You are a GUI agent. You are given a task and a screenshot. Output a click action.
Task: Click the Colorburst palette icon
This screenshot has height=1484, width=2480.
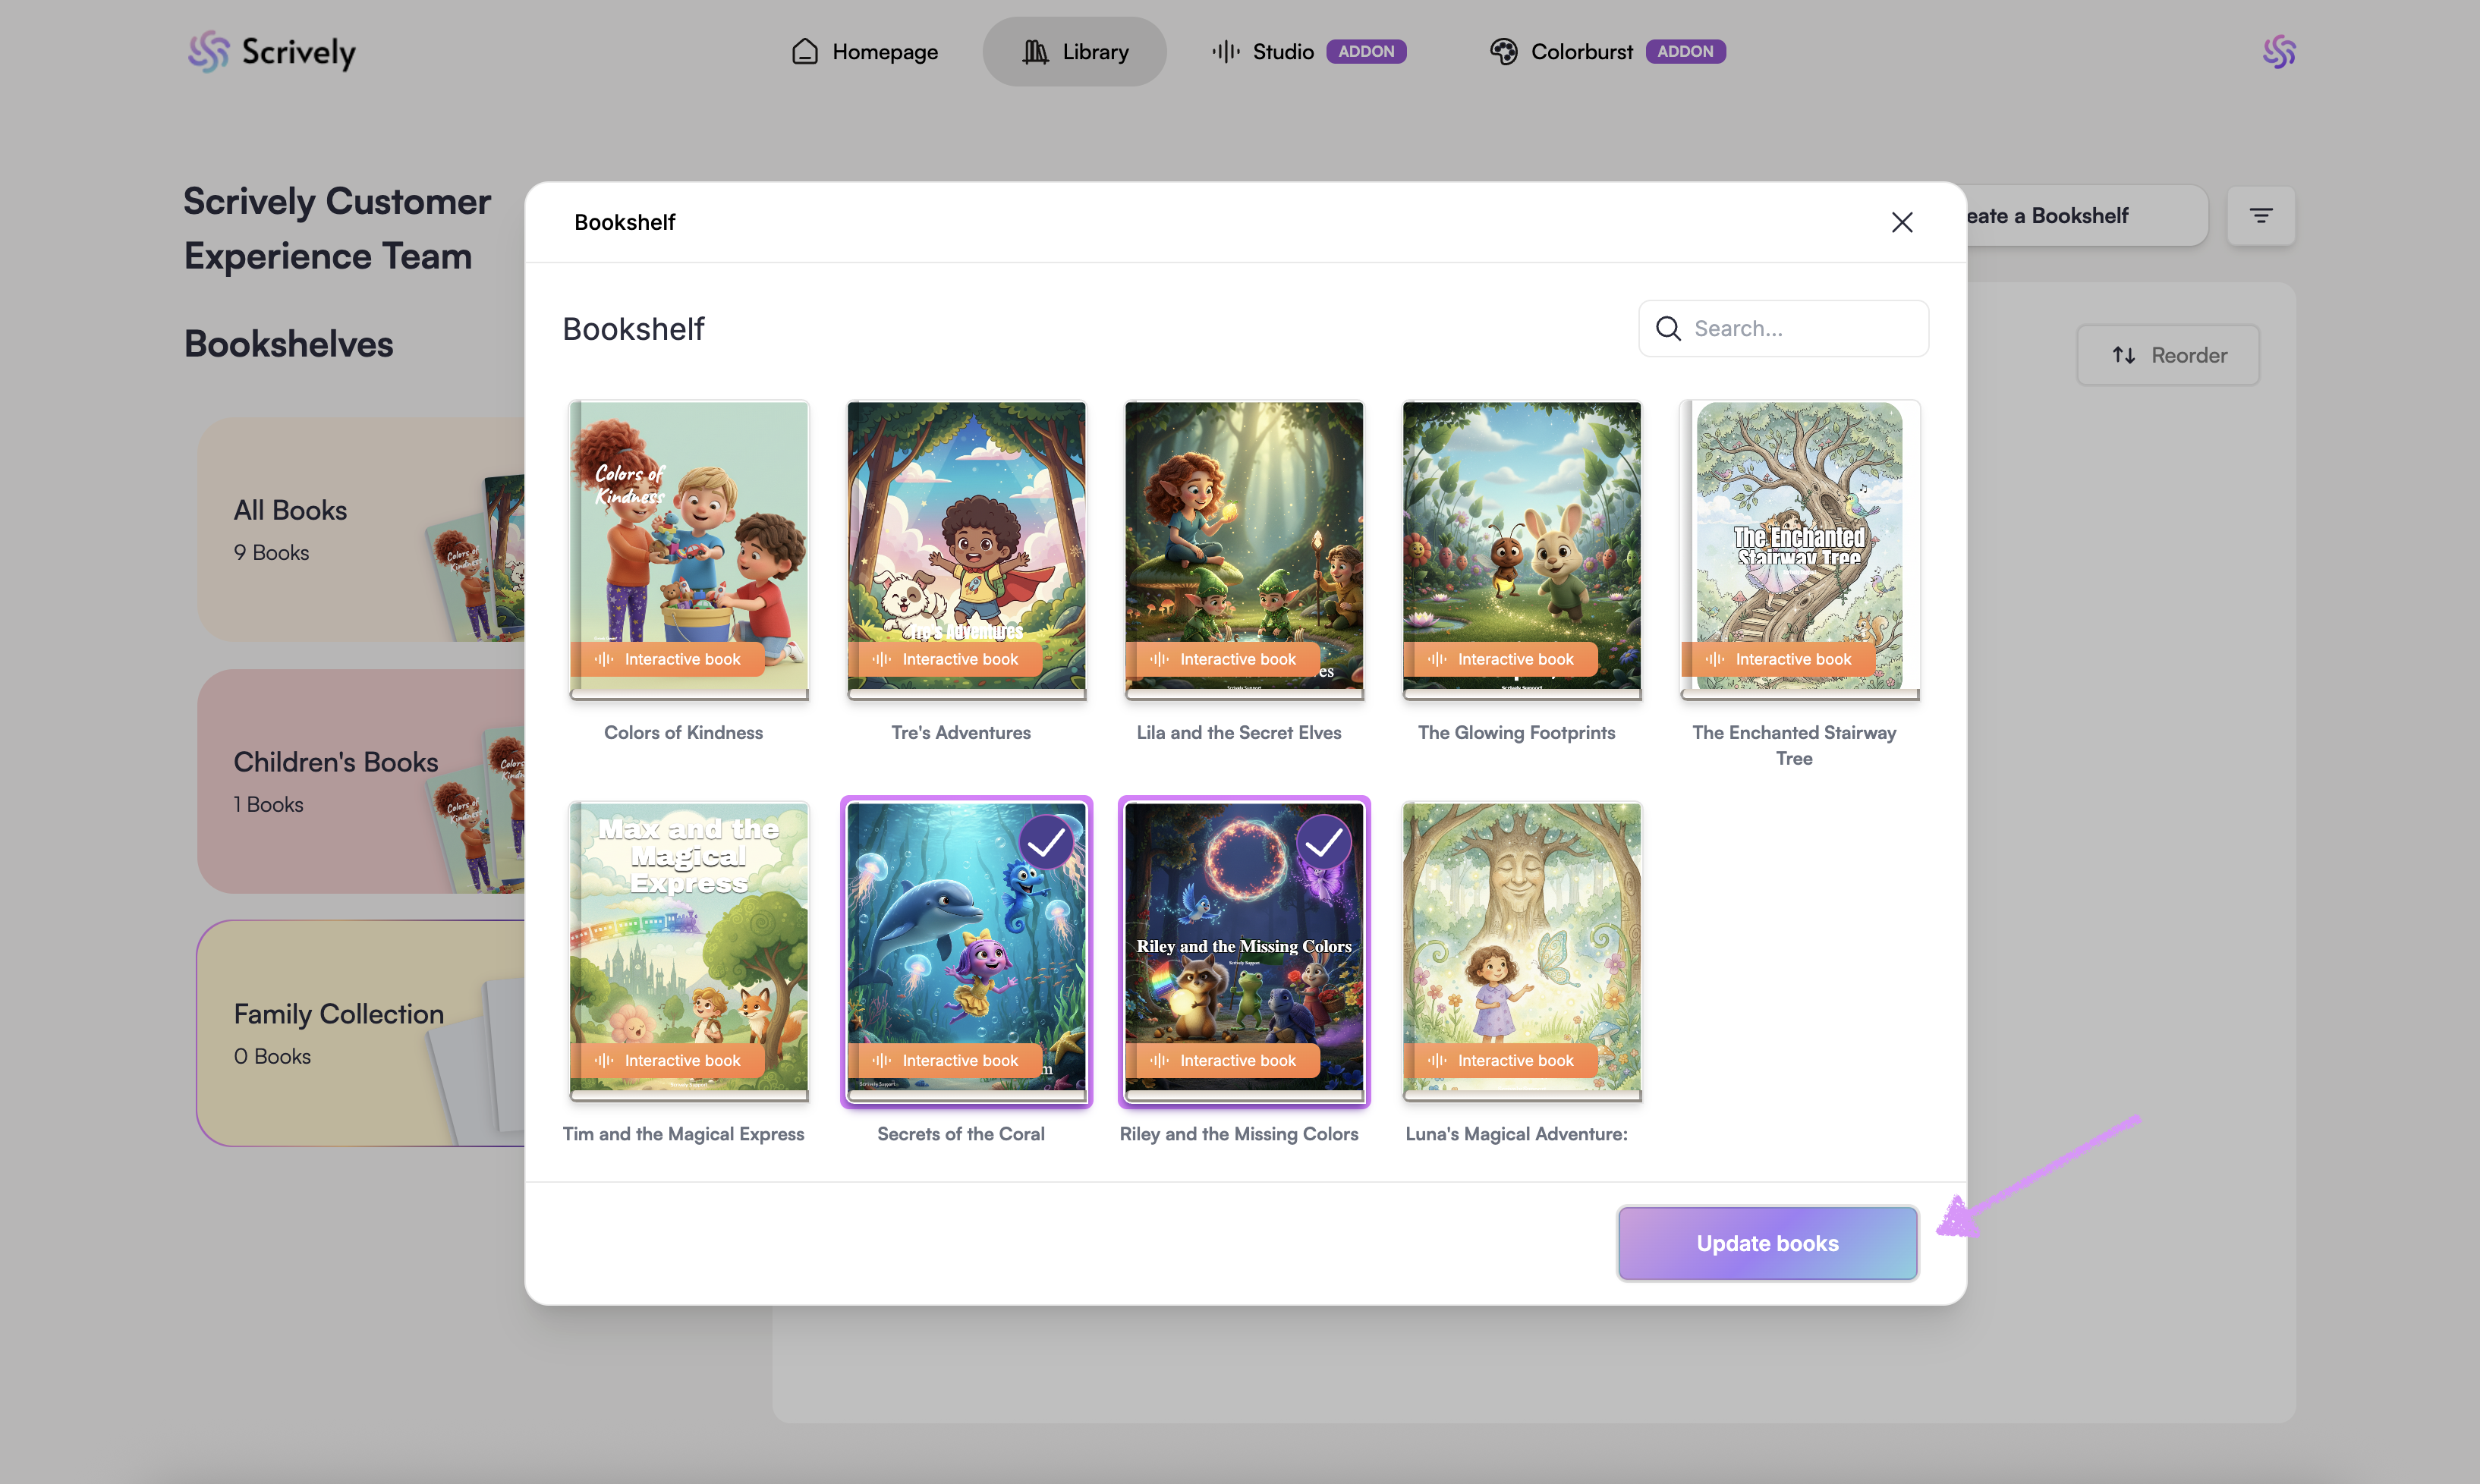(1503, 51)
